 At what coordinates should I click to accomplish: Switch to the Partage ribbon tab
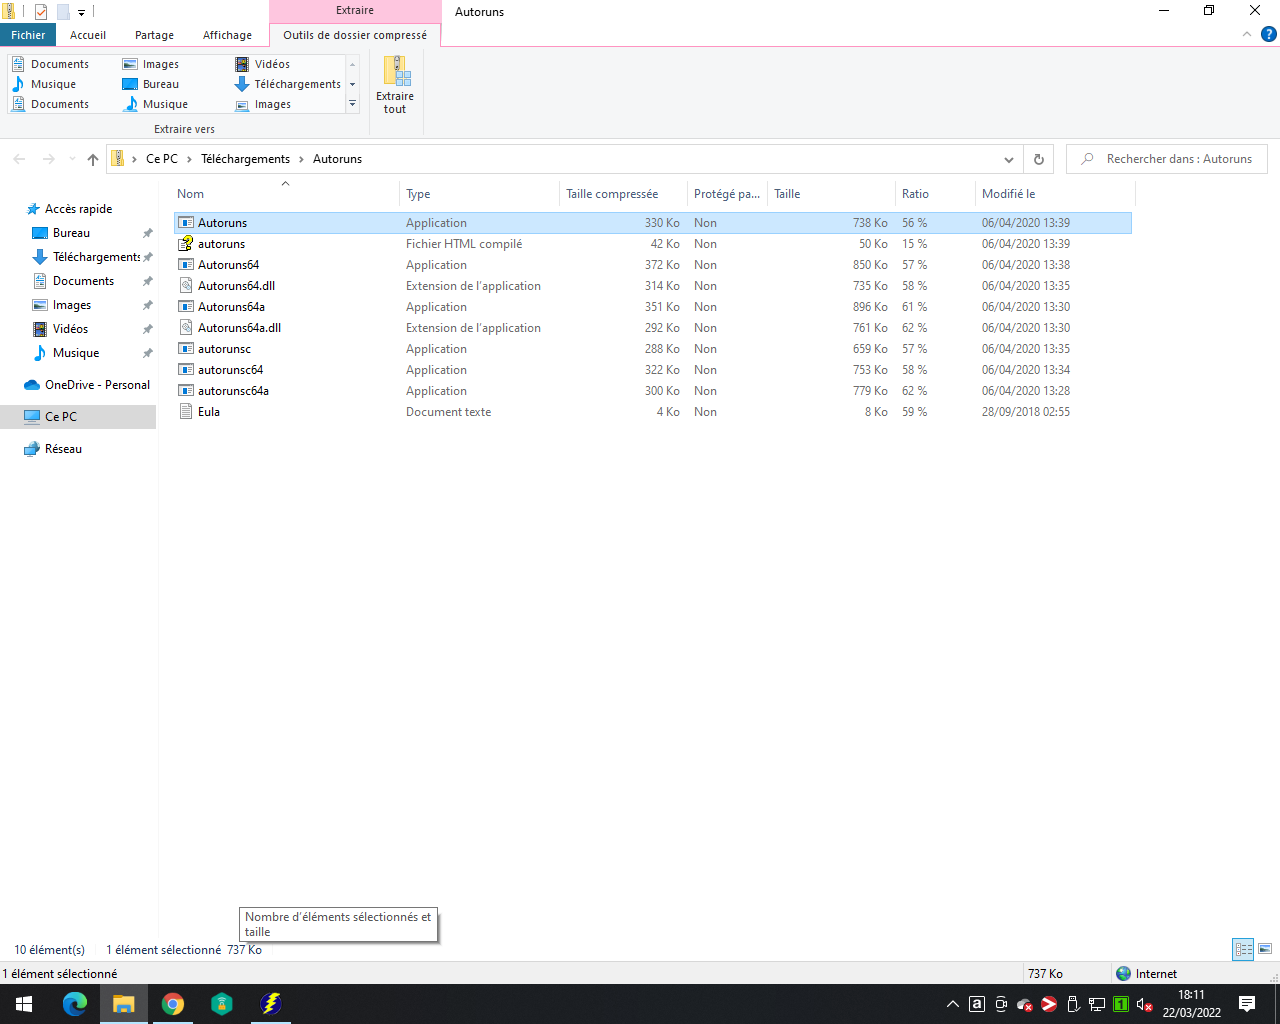pyautogui.click(x=154, y=35)
